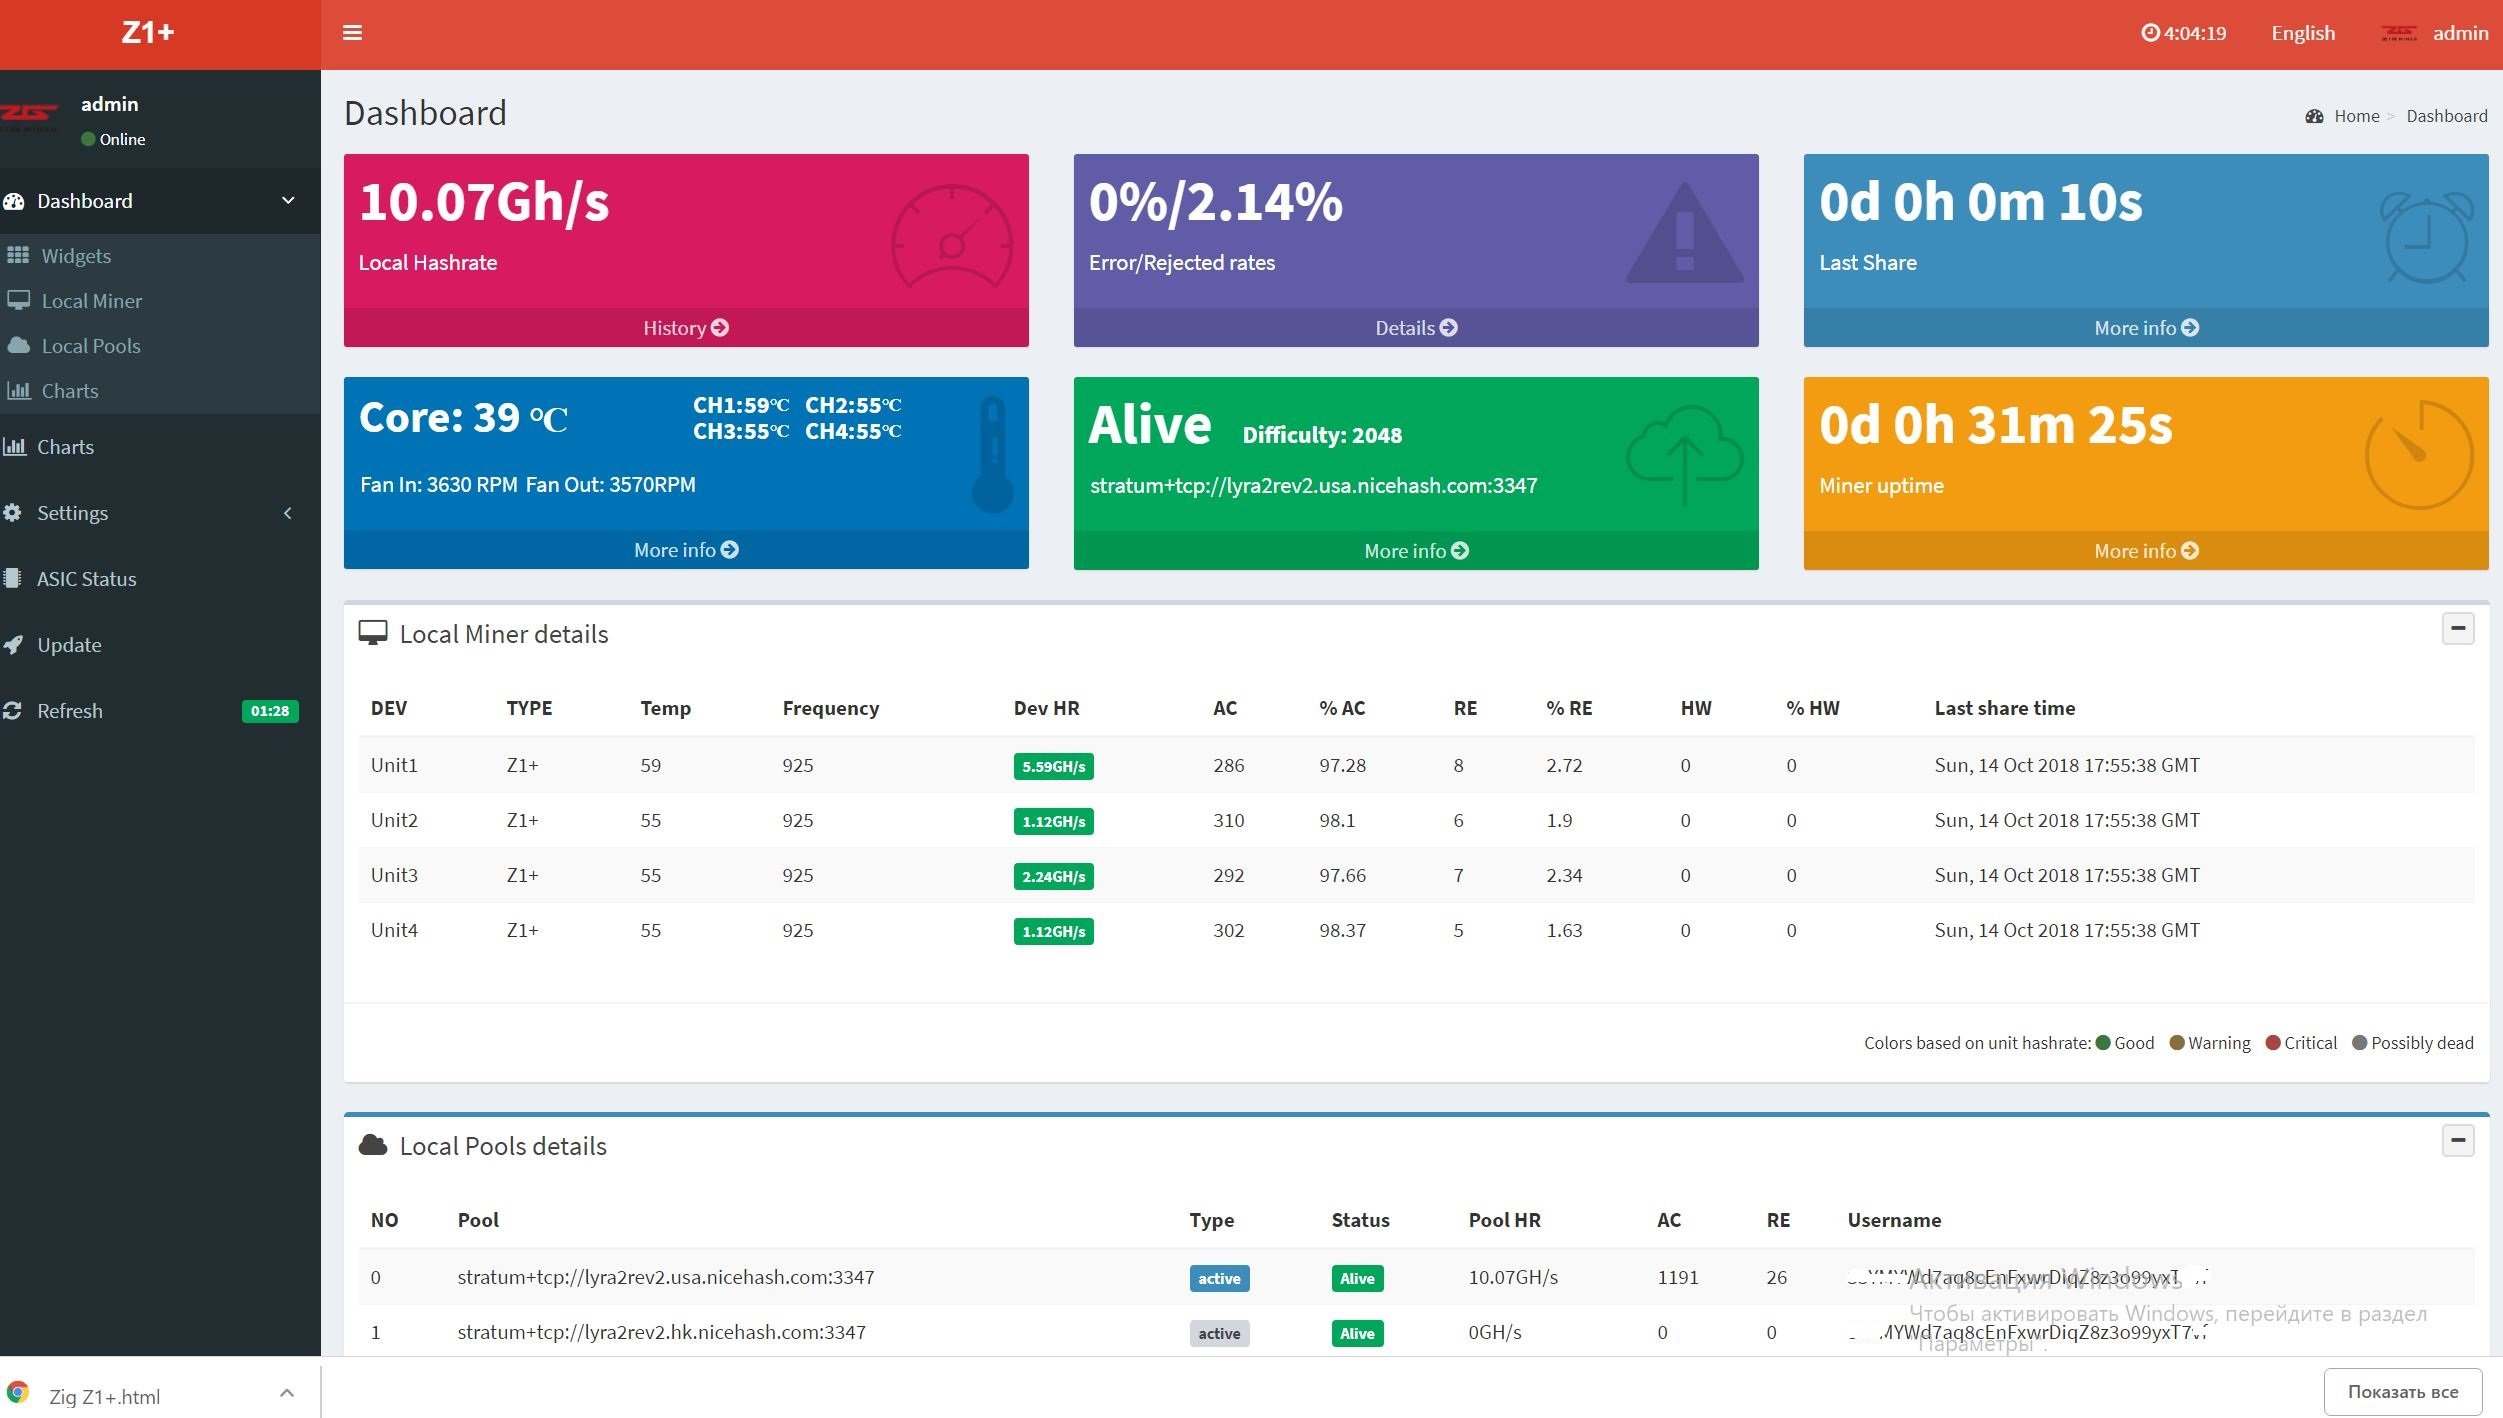
Task: Click the 5.59GH/s green hashrate badge
Action: click(1052, 766)
